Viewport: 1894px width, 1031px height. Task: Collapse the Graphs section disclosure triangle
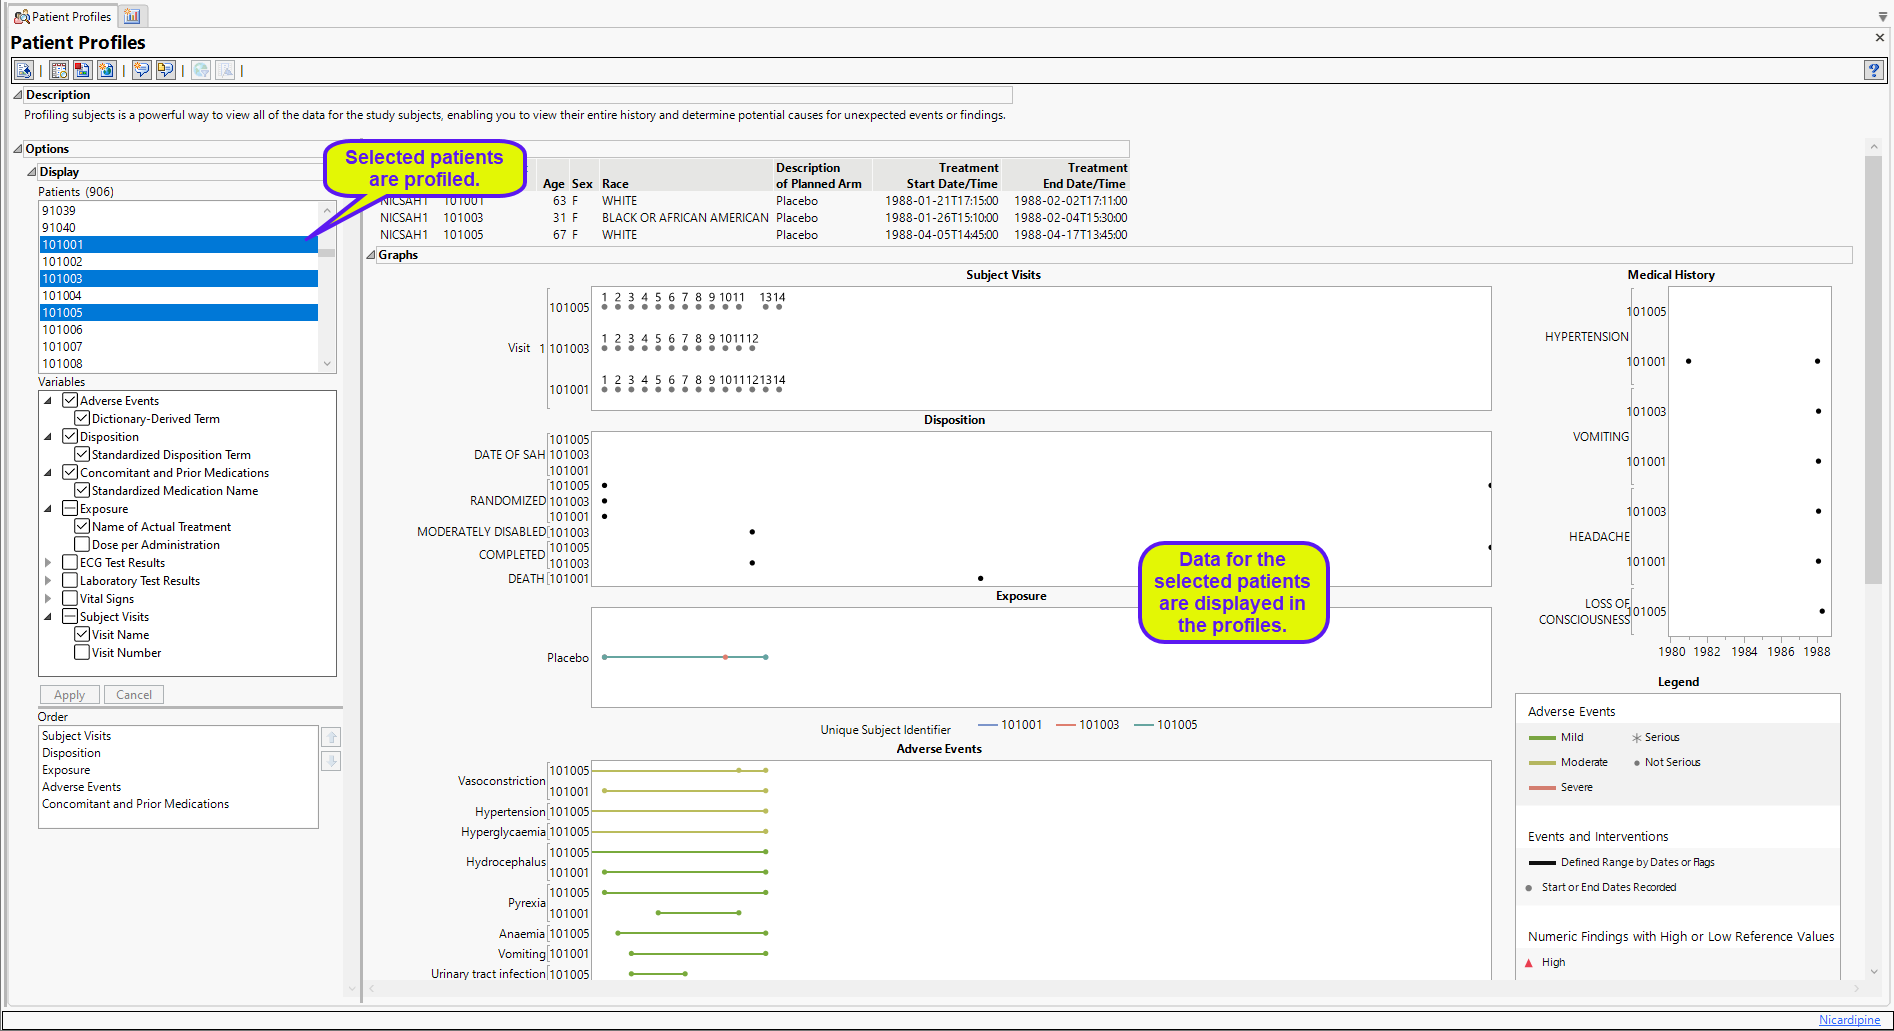click(371, 255)
